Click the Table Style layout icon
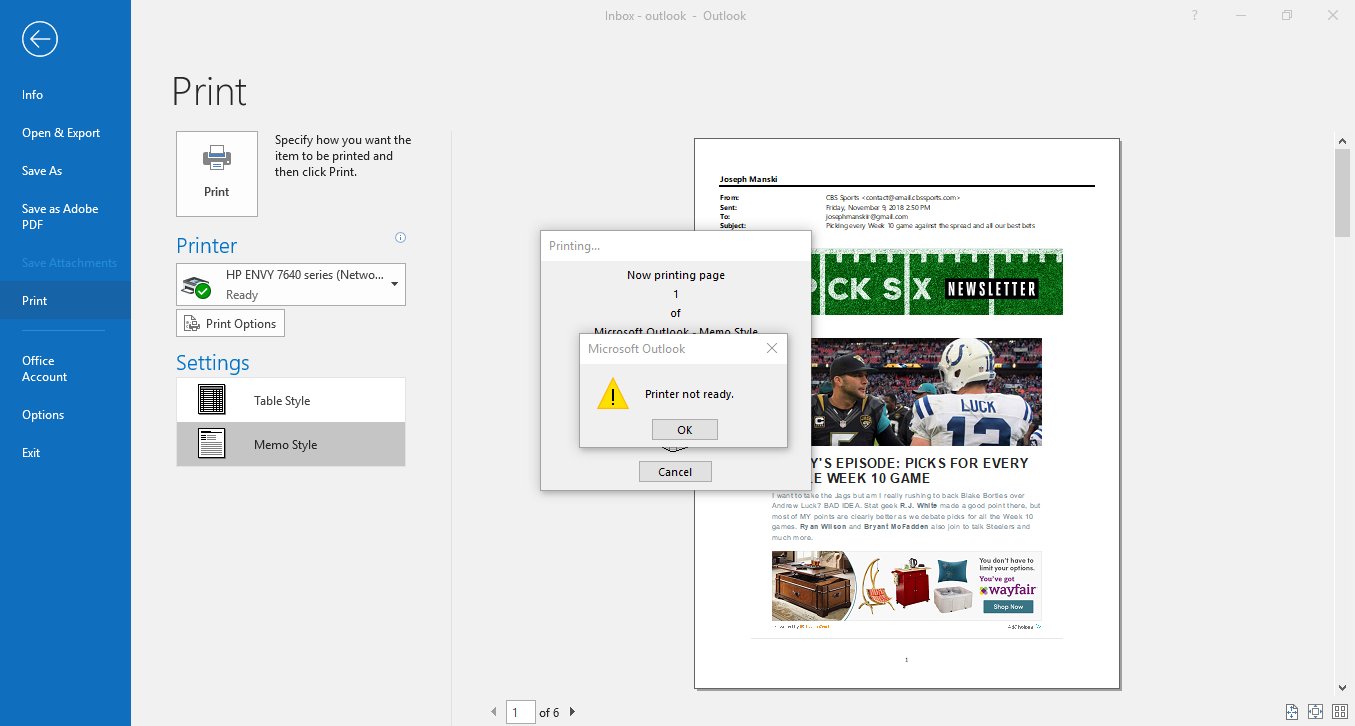The width and height of the screenshot is (1355, 726). tap(212, 400)
